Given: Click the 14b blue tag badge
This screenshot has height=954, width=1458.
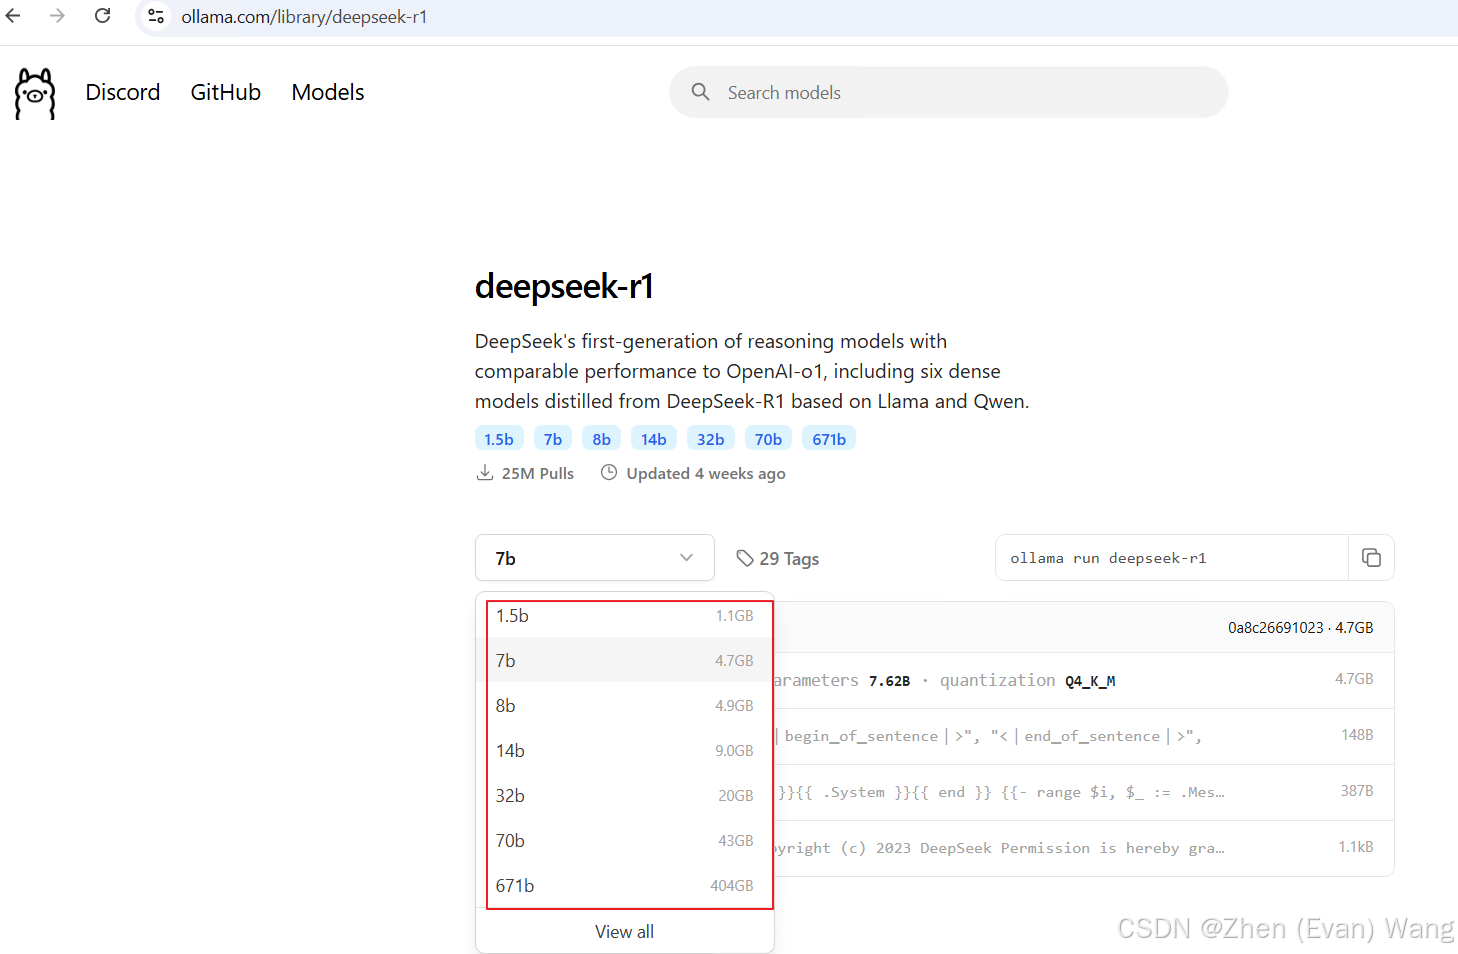Looking at the screenshot, I should 654,439.
